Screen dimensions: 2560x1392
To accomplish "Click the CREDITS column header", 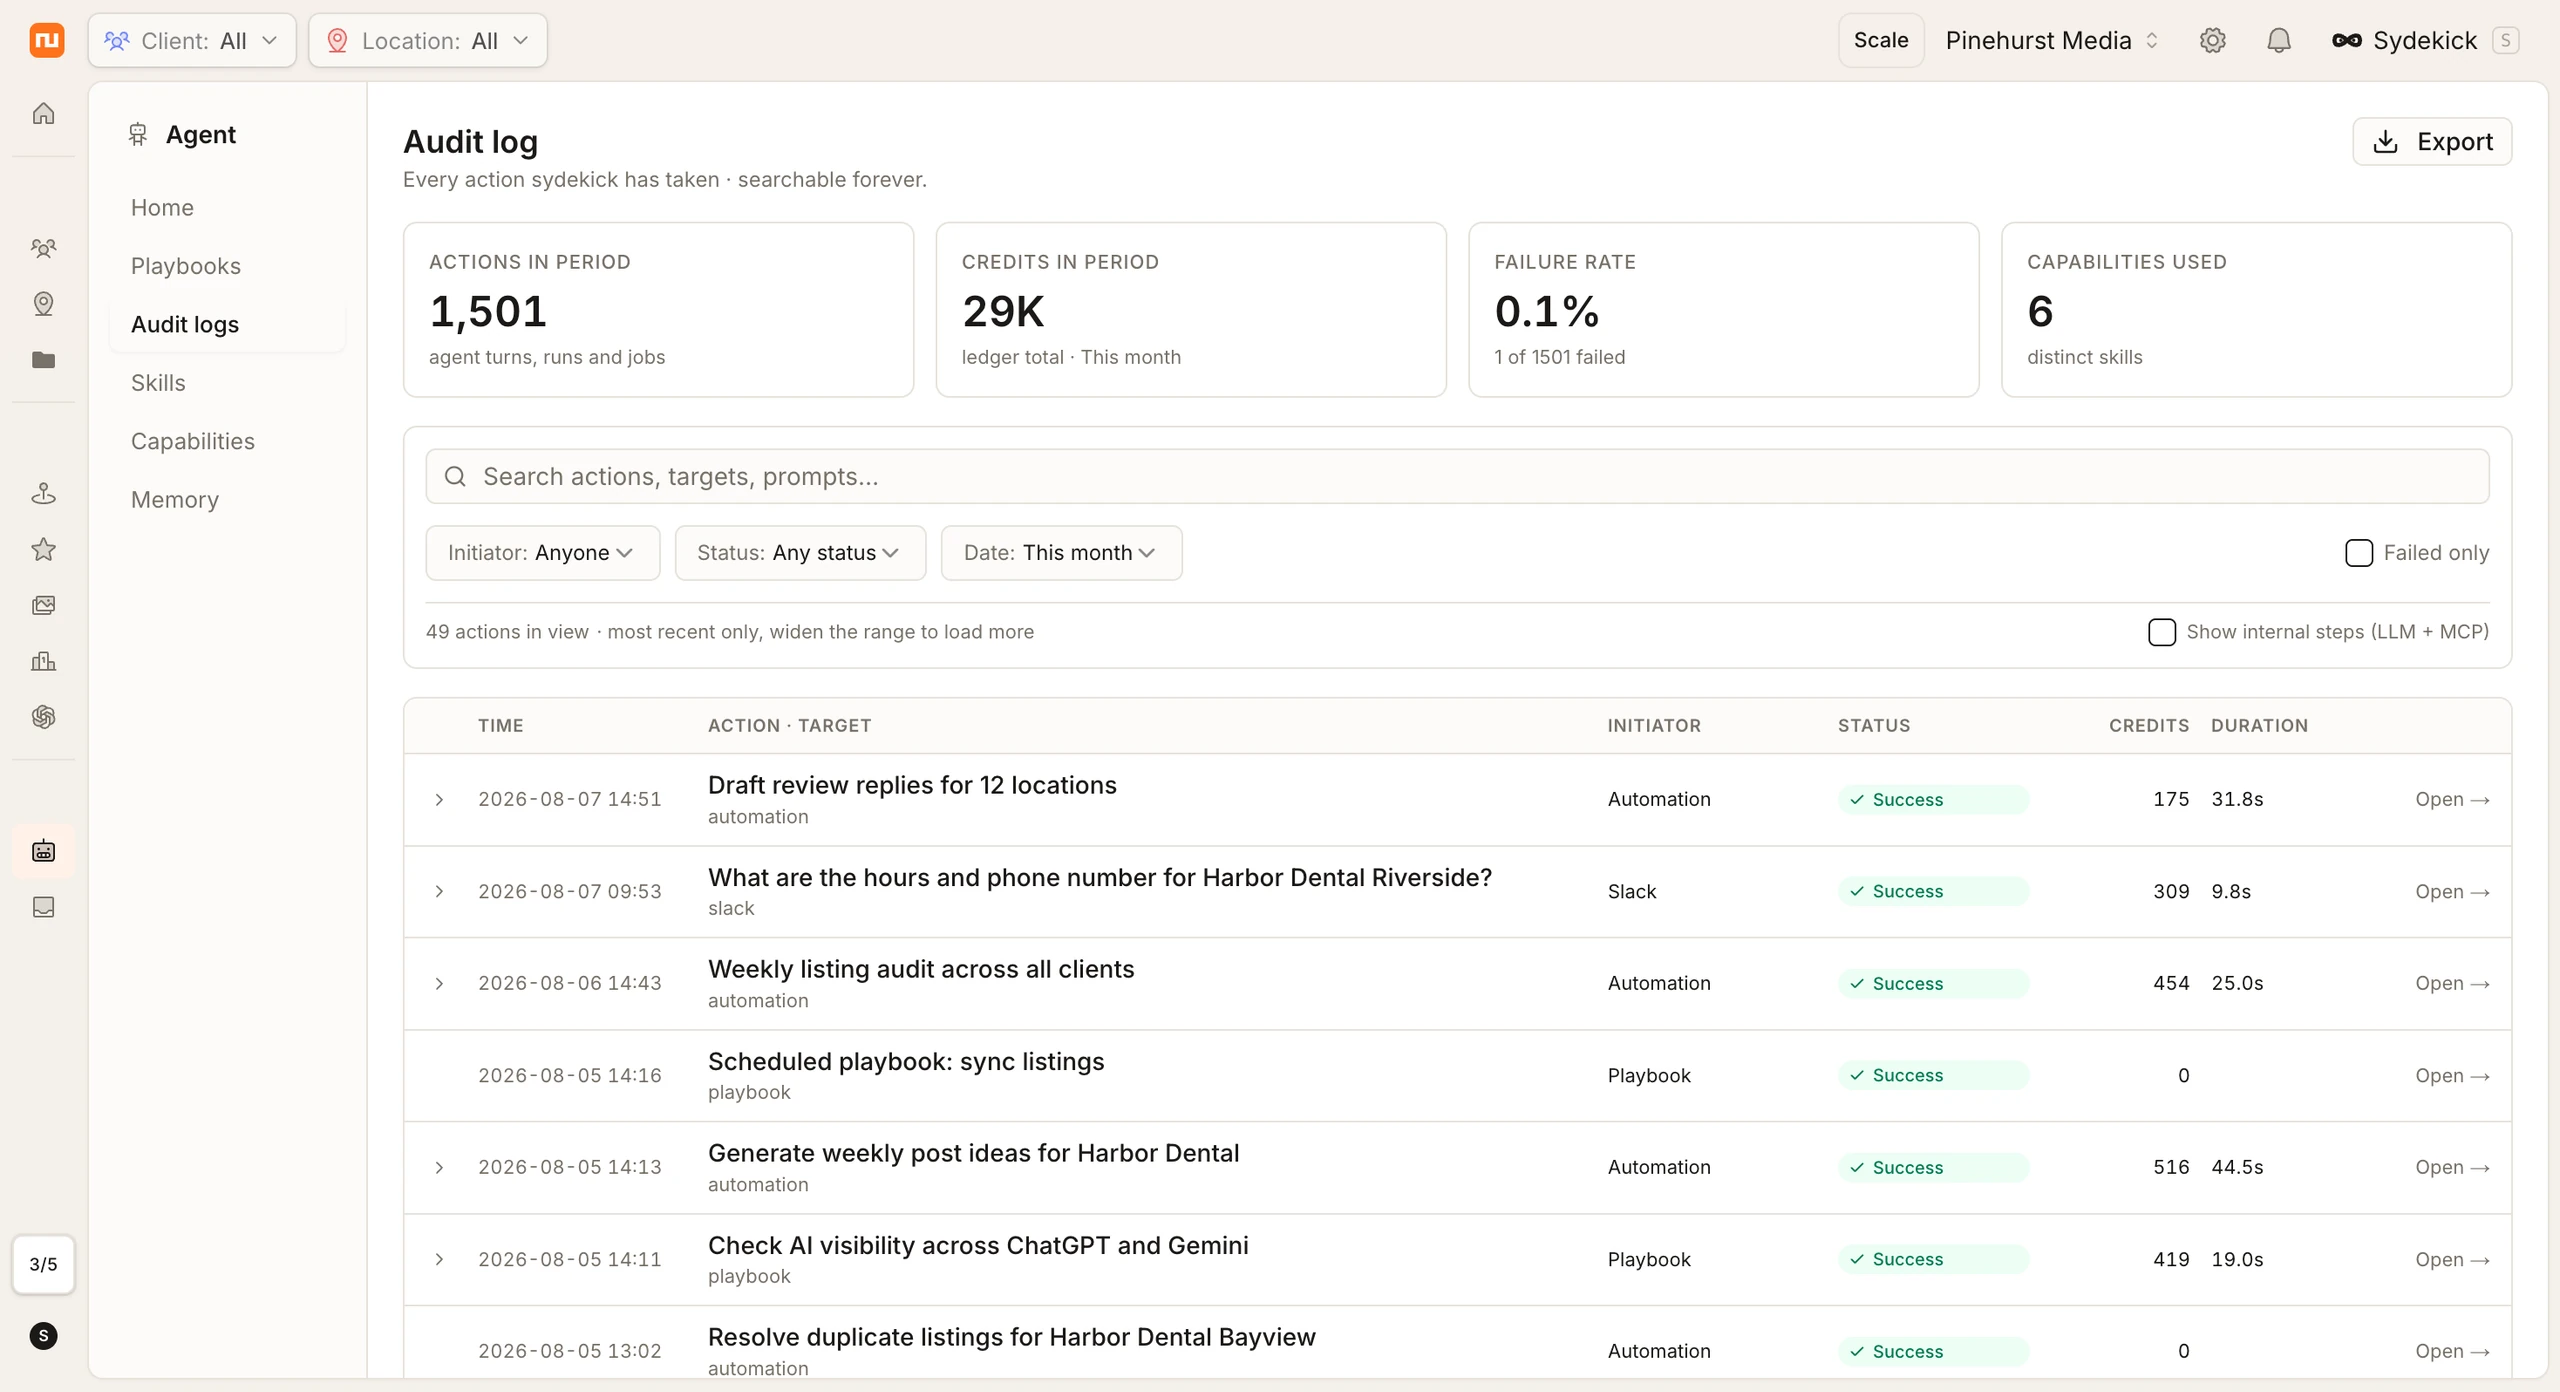I will coord(2148,725).
